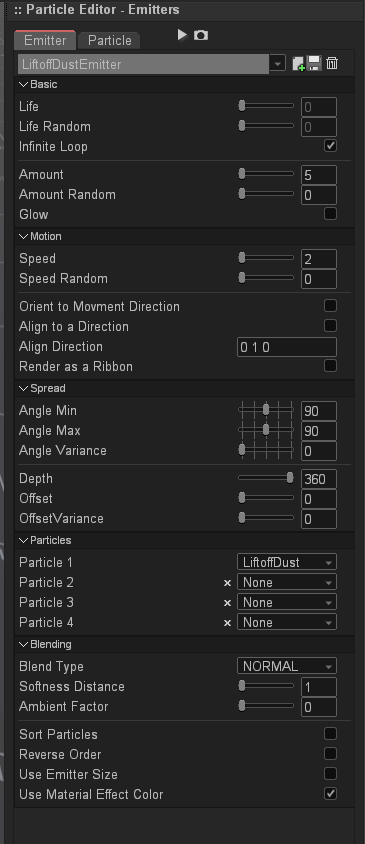Open the Particle 1 LiftoffDust dropdown
Viewport: 365px width, 844px height.
click(287, 562)
